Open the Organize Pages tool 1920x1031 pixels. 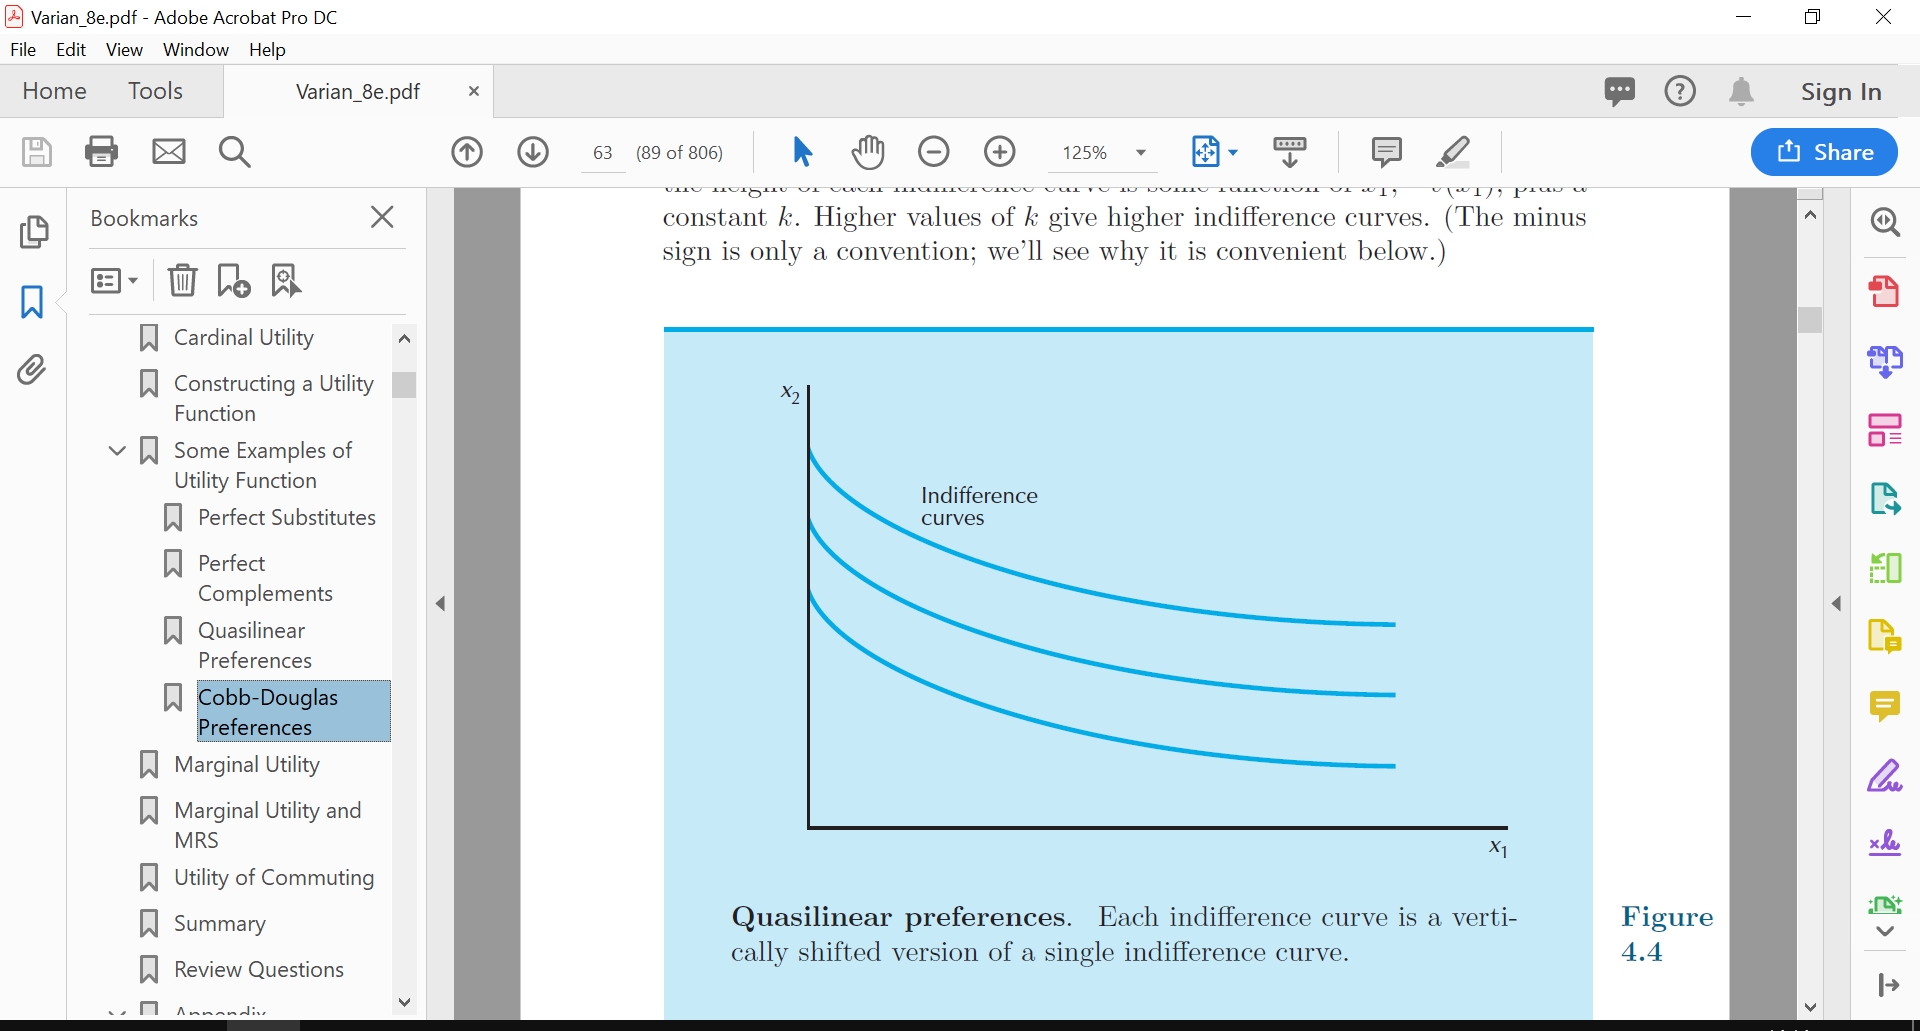1885,430
